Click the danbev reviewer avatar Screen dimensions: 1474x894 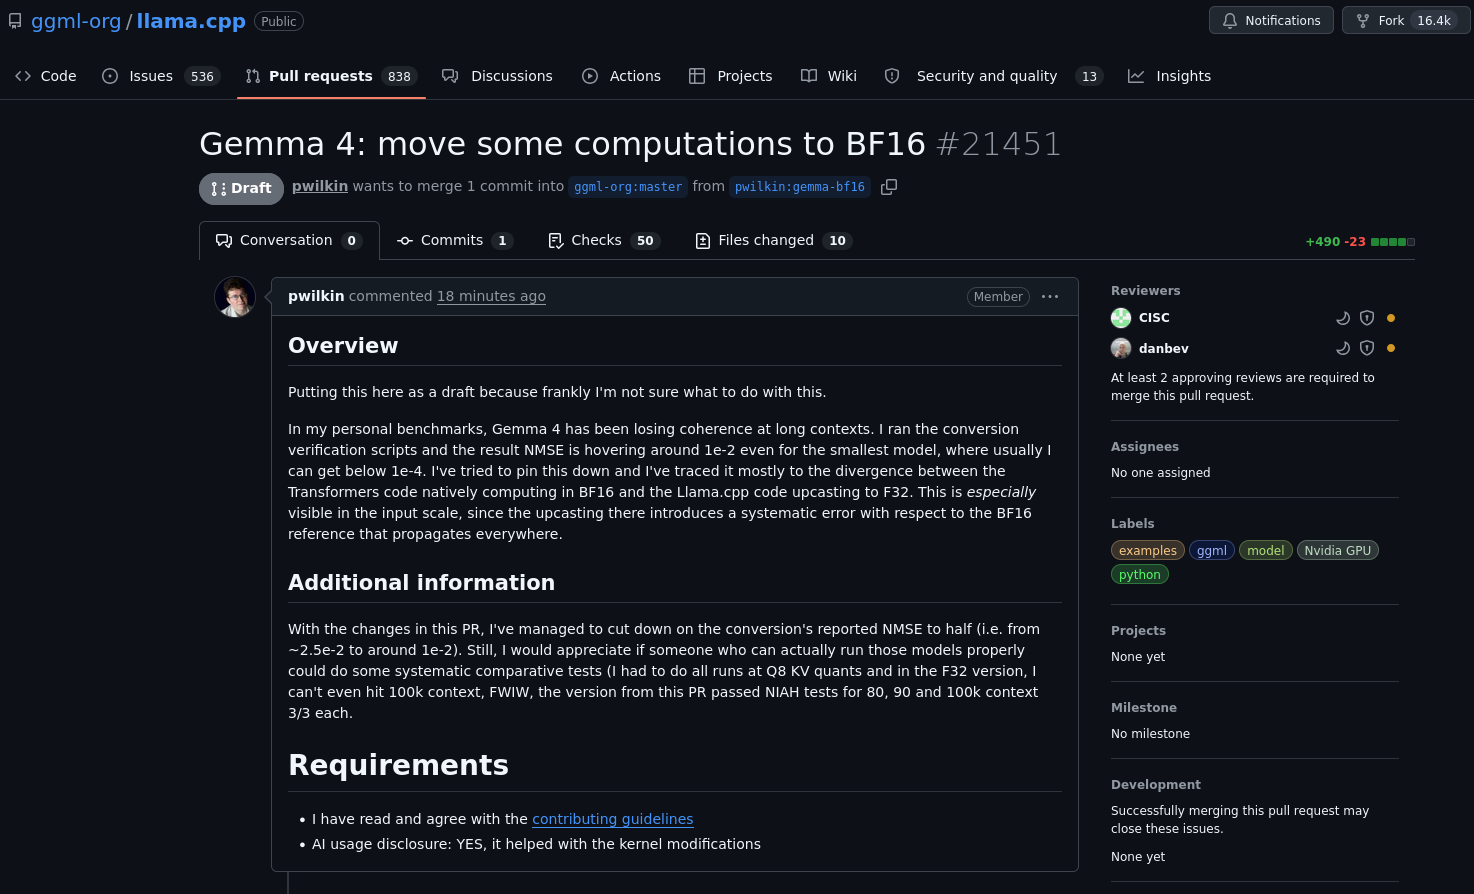point(1121,348)
